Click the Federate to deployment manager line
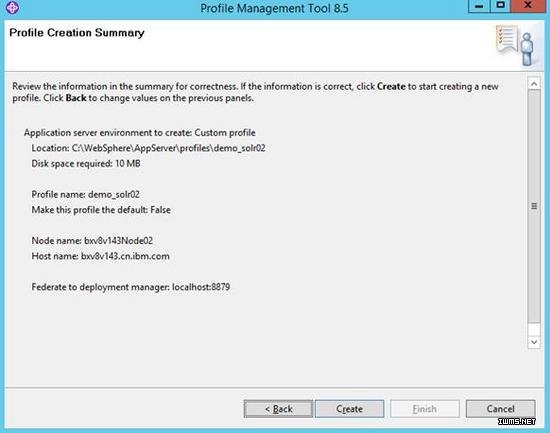The width and height of the screenshot is (550, 433). pyautogui.click(x=131, y=287)
